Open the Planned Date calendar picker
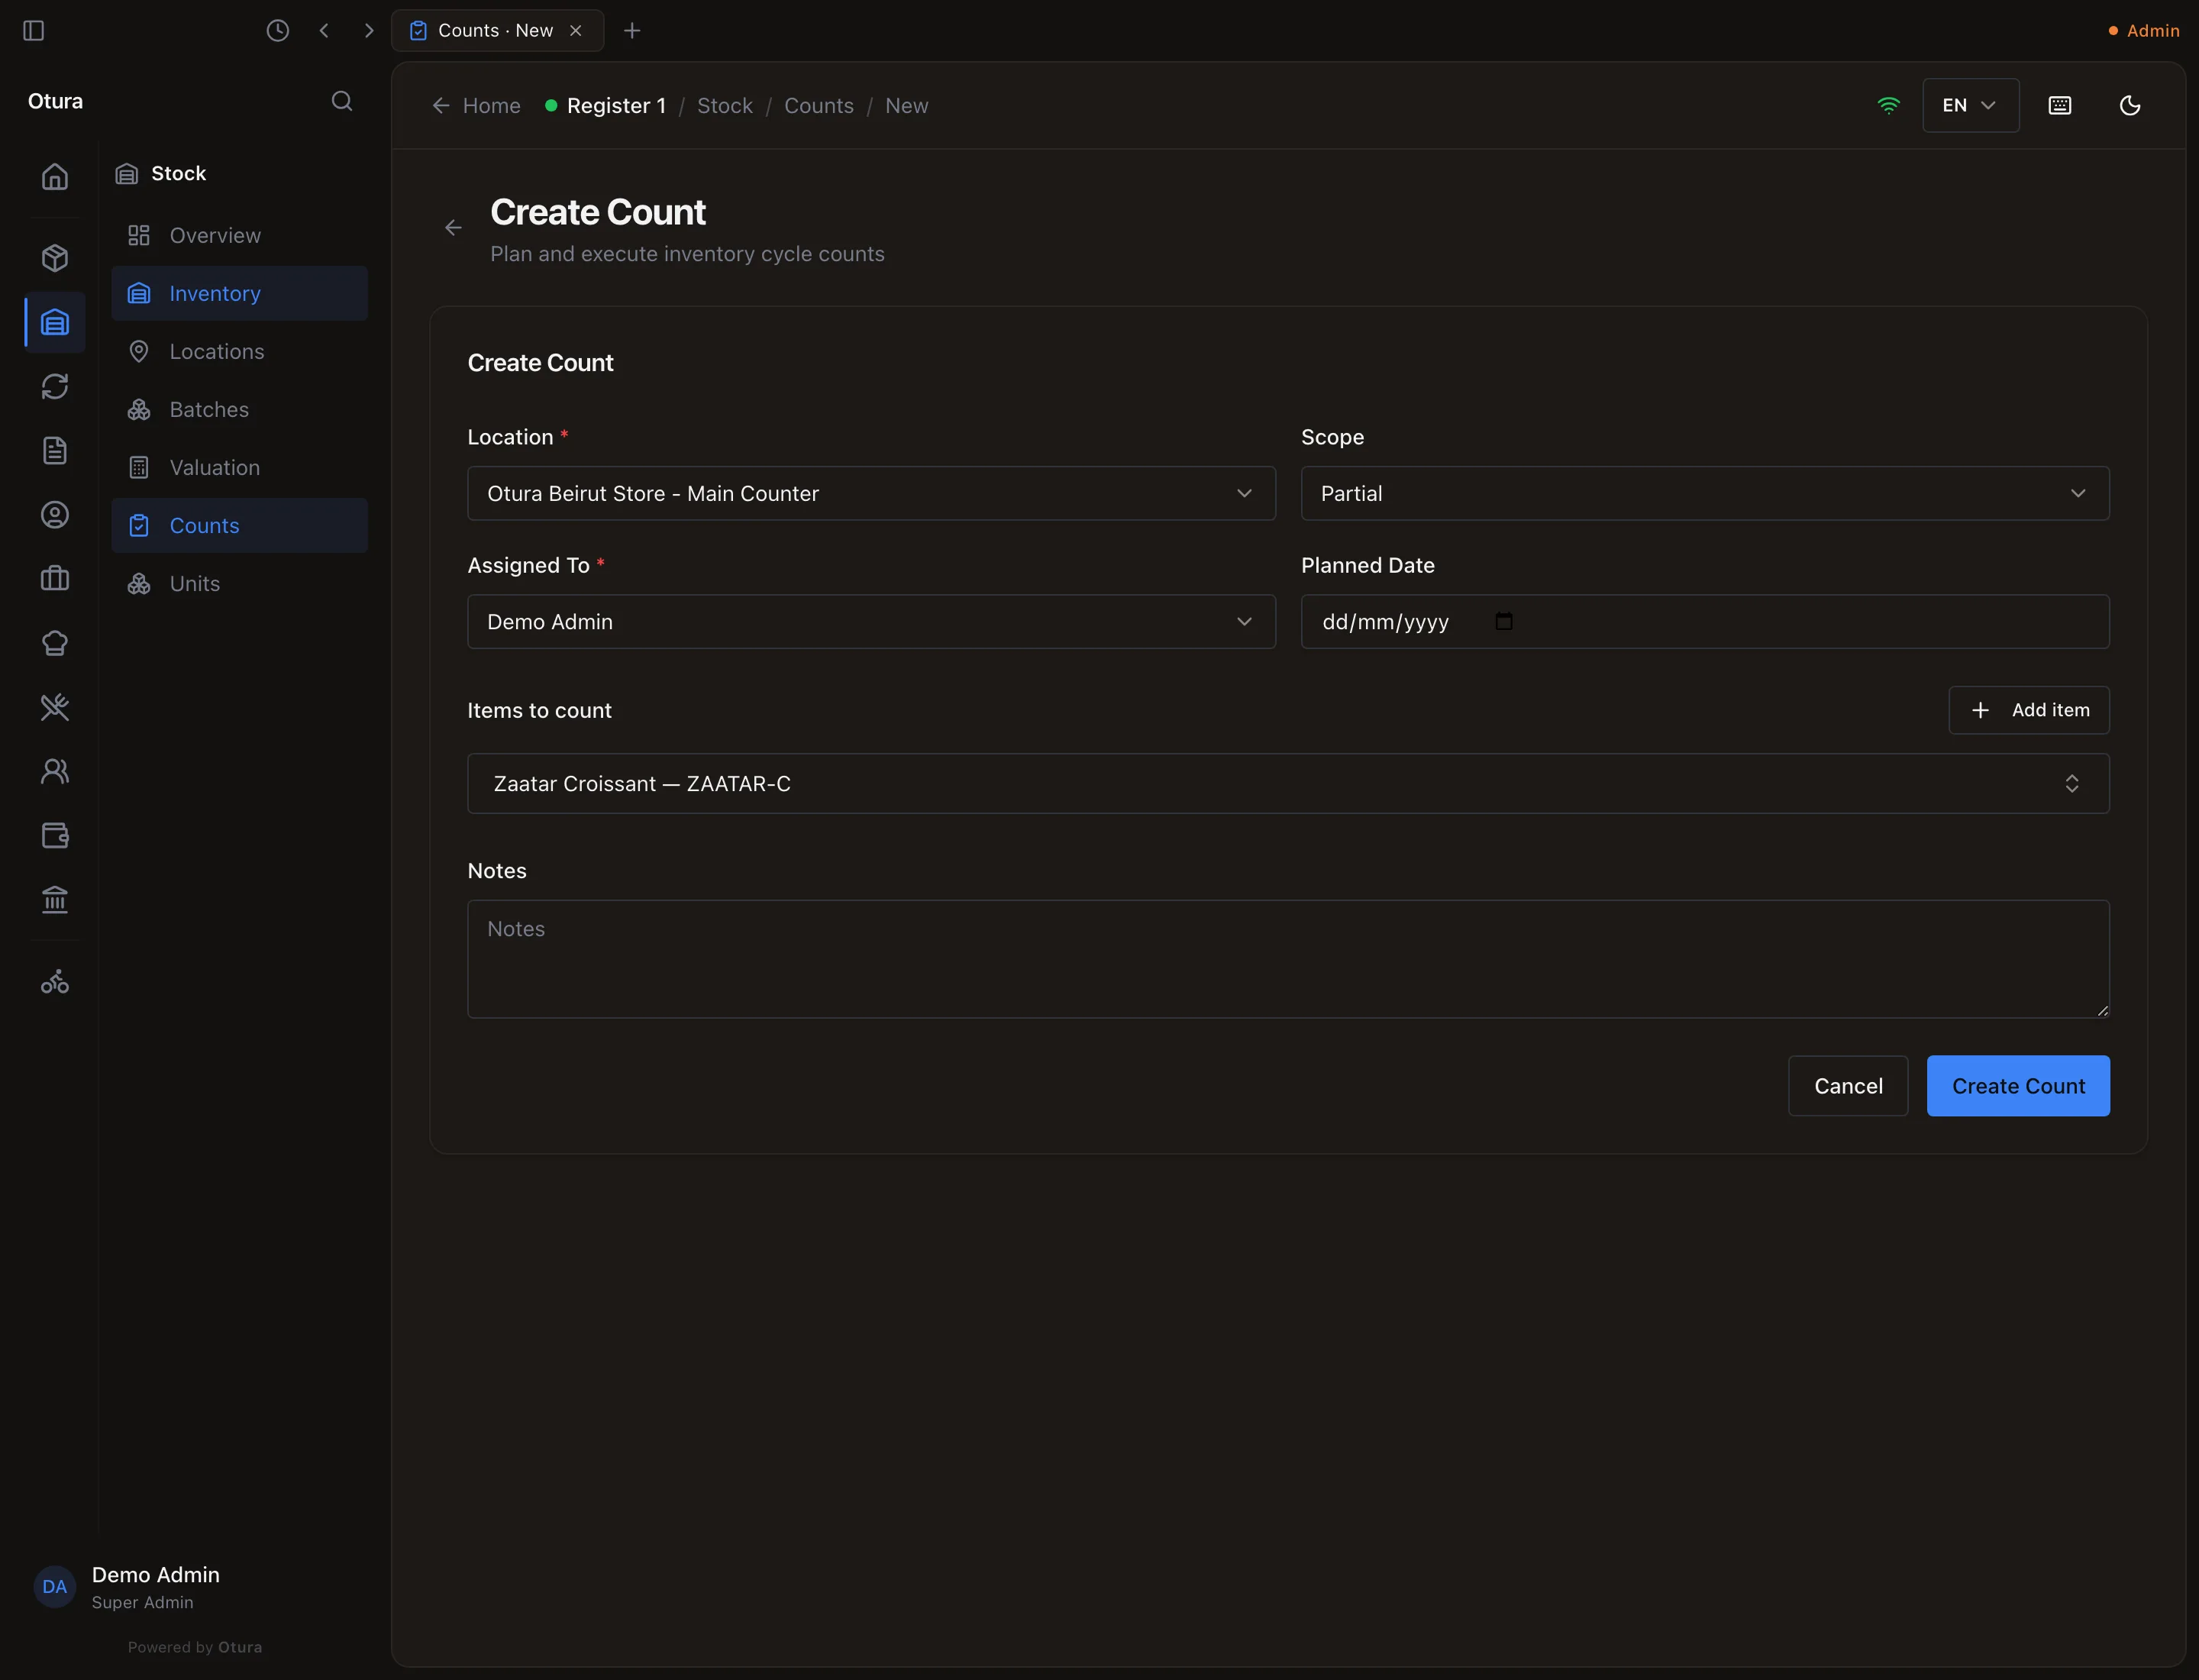Screen dimensions: 2199x1680 [1504, 622]
